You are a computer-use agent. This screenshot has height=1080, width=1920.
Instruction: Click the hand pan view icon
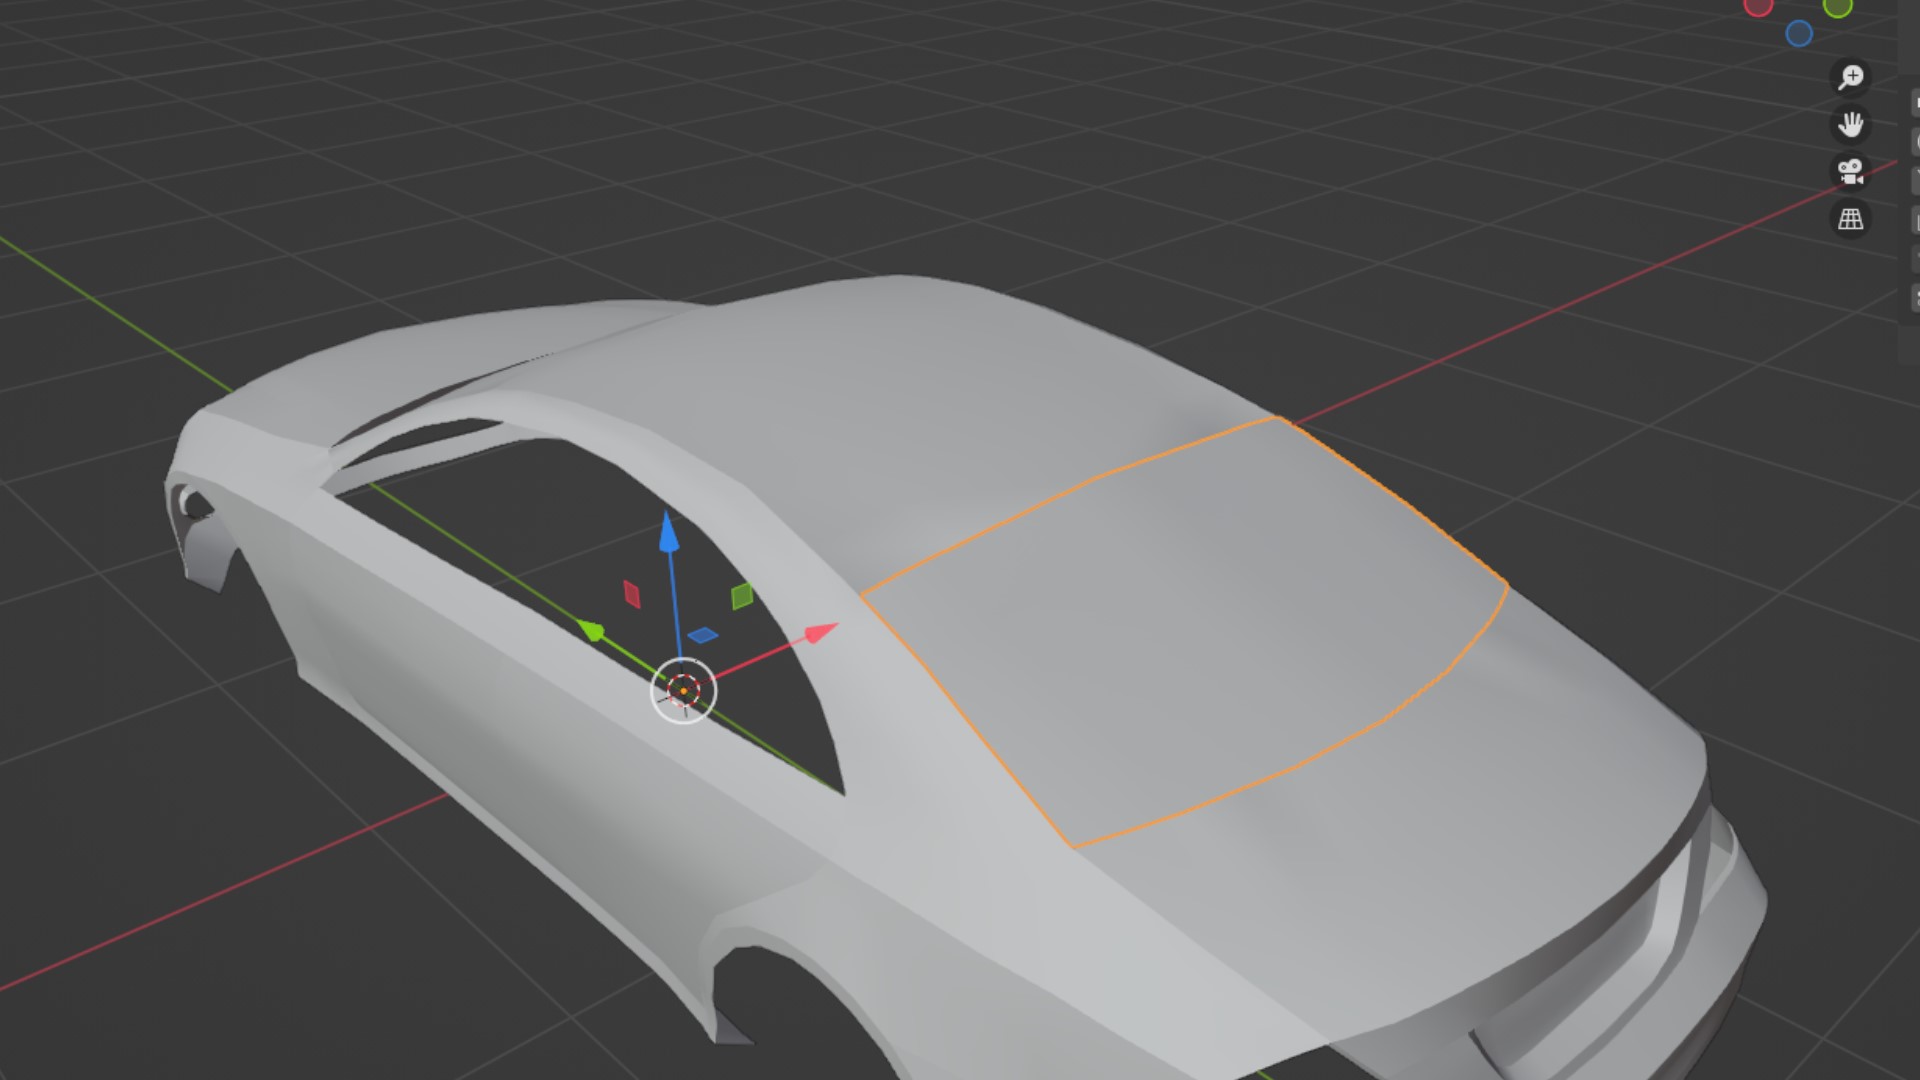1851,125
